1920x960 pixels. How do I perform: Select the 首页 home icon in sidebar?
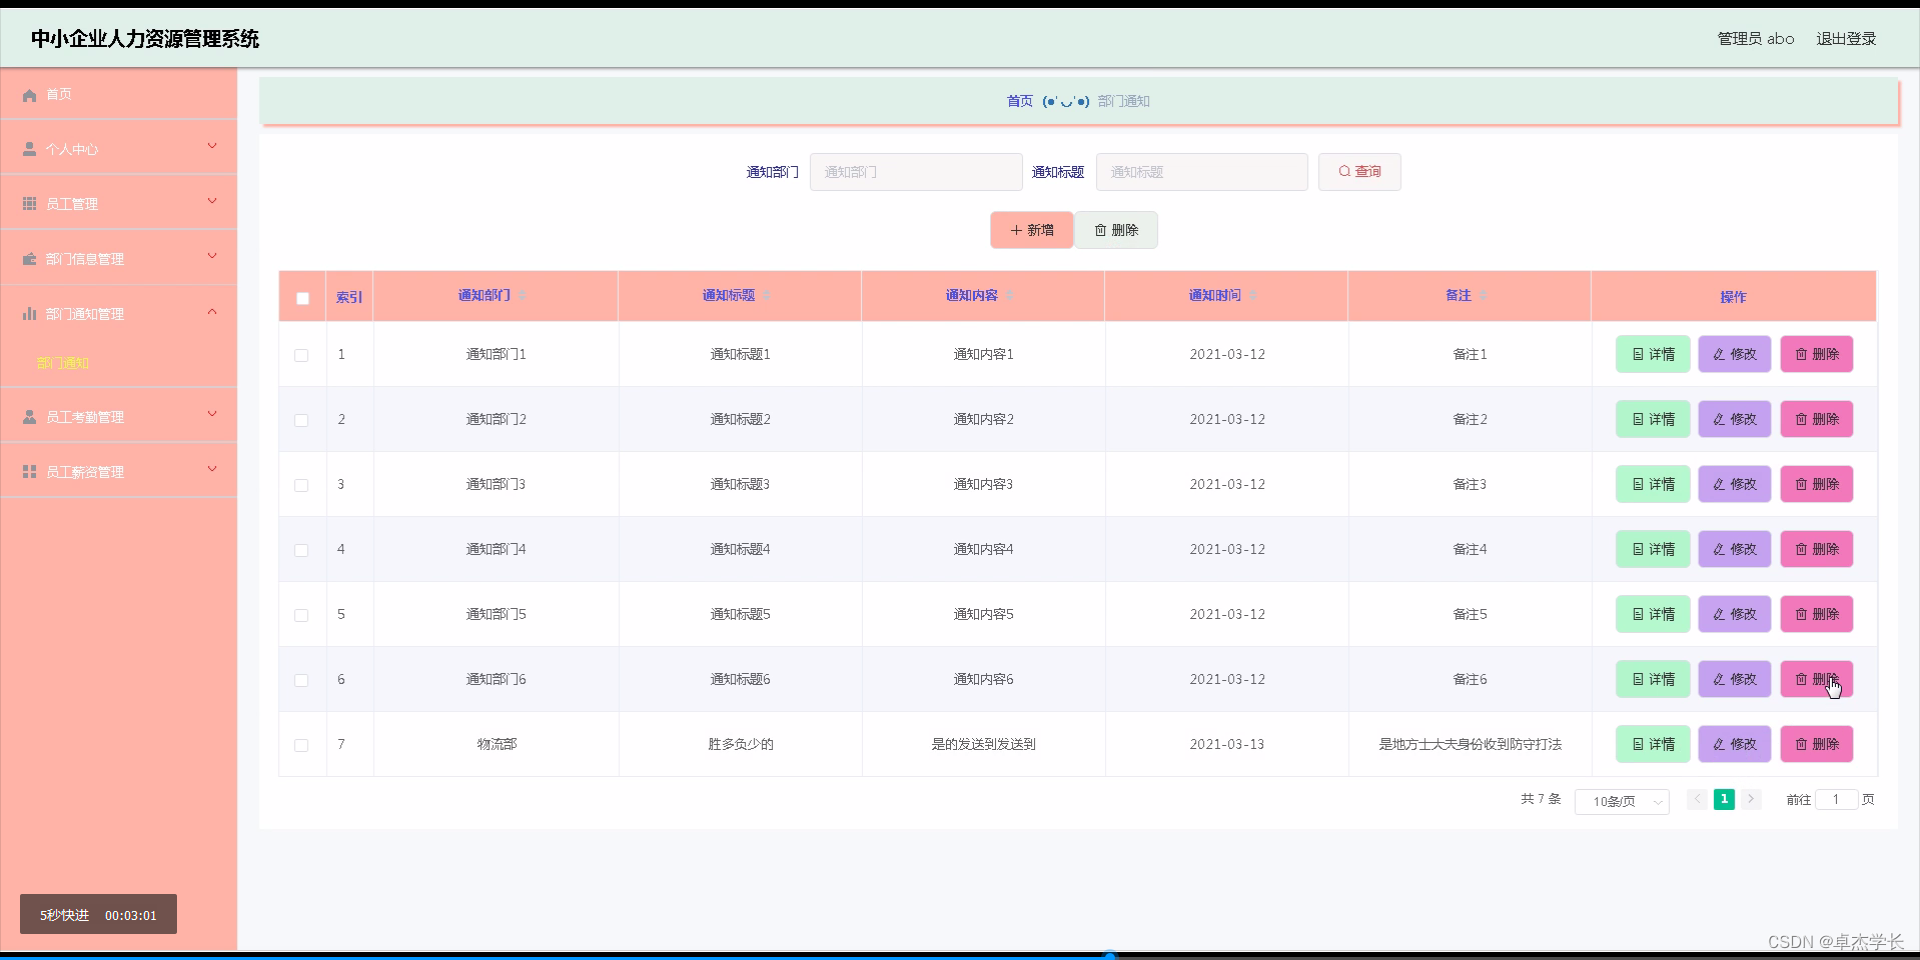pos(30,94)
